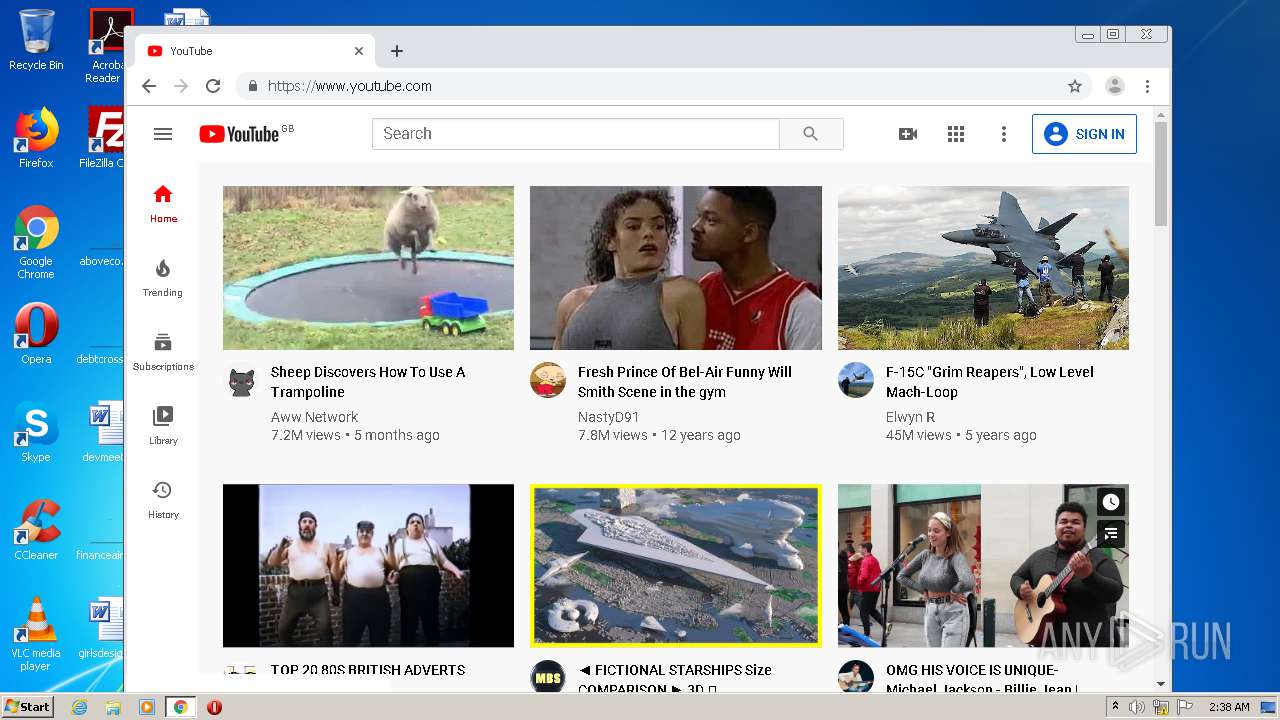This screenshot has height=720, width=1280.
Task: Open a new tab with plus button
Action: [x=397, y=51]
